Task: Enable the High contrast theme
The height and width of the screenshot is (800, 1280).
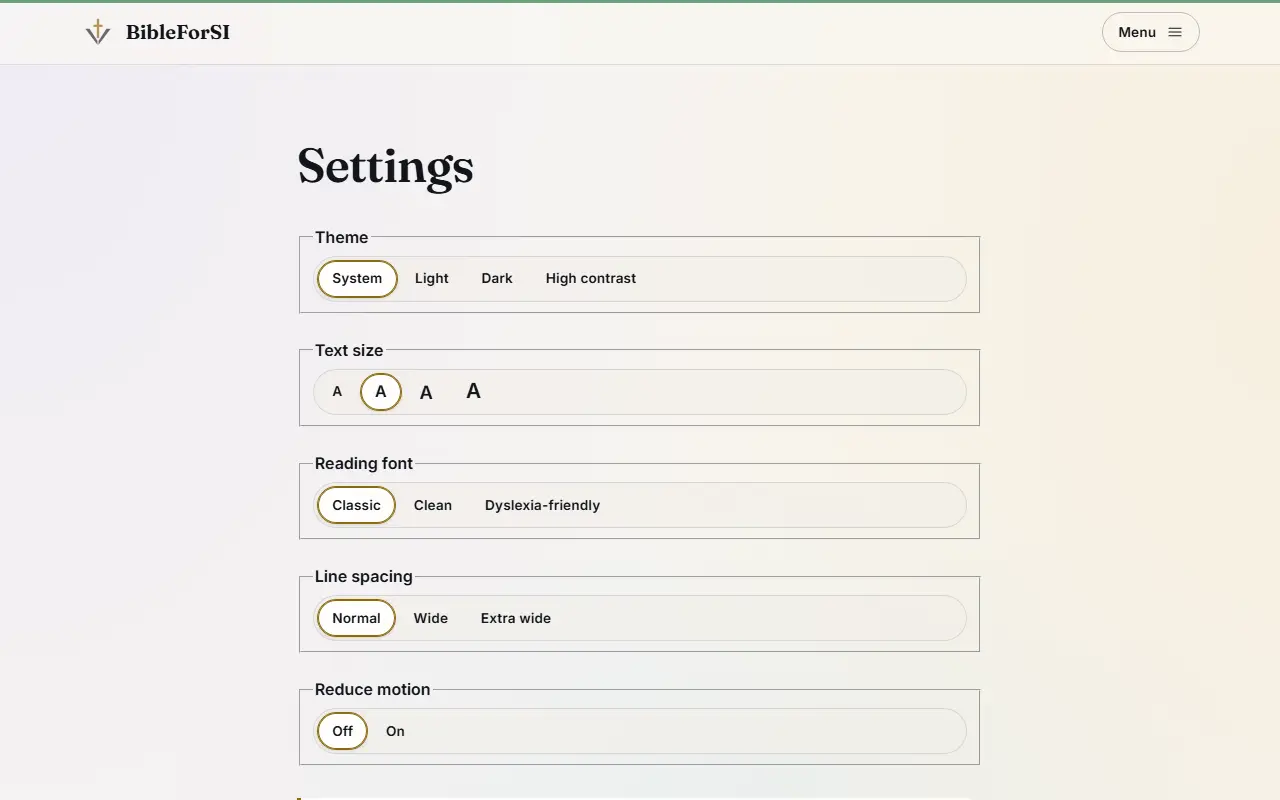Action: 591,279
